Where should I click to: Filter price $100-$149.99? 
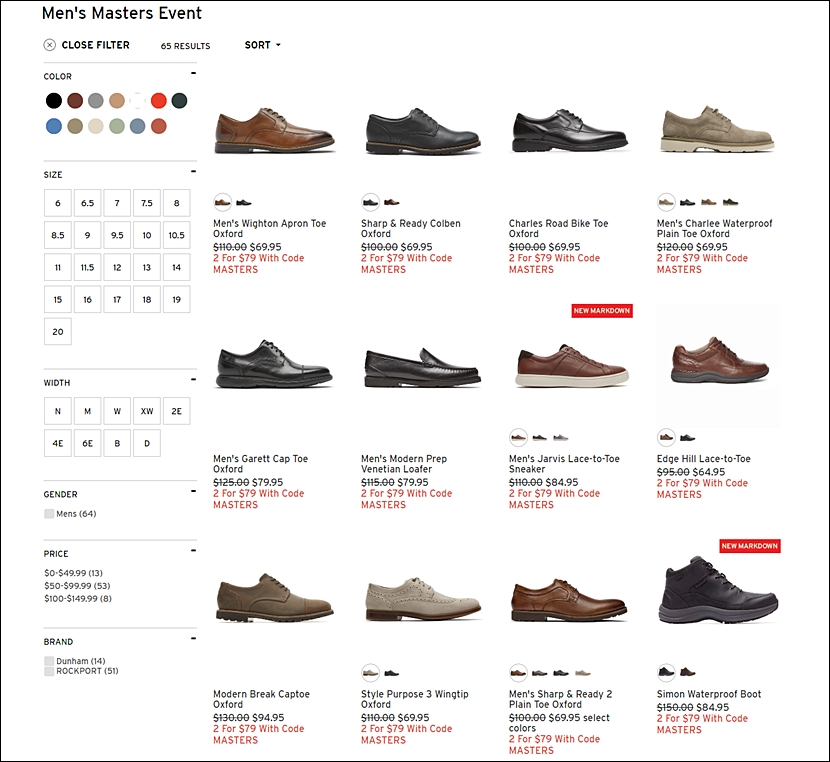pos(78,598)
